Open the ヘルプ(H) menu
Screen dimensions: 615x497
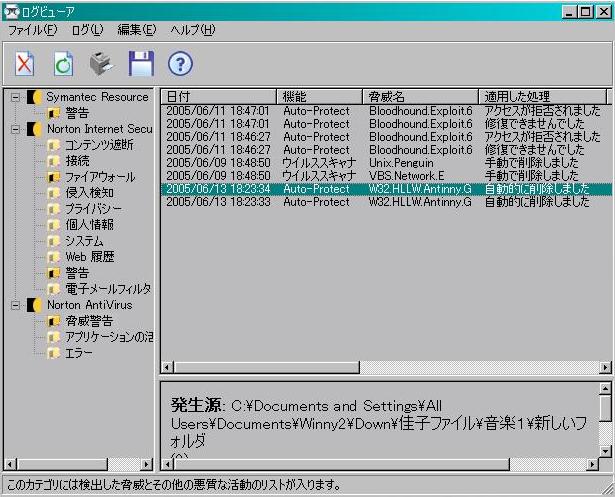[192, 30]
